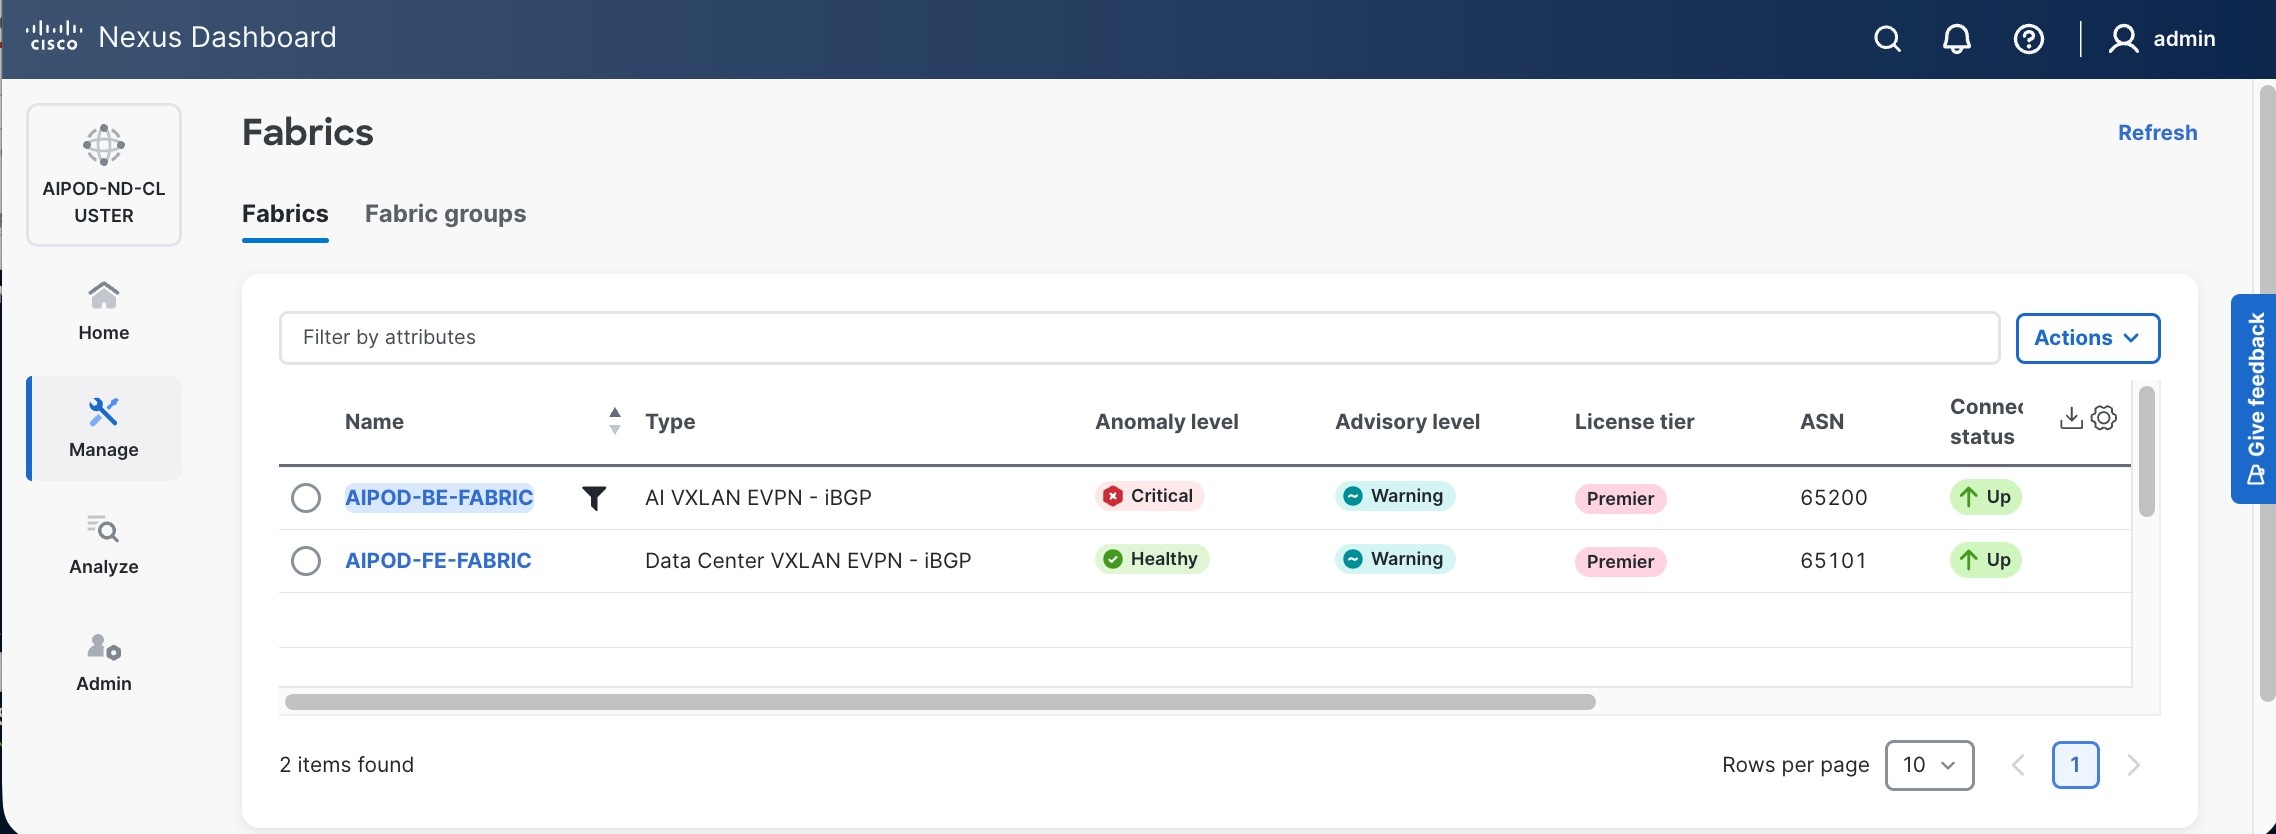Switch to the Fabric groups tab
The image size is (2276, 834).
click(x=445, y=214)
